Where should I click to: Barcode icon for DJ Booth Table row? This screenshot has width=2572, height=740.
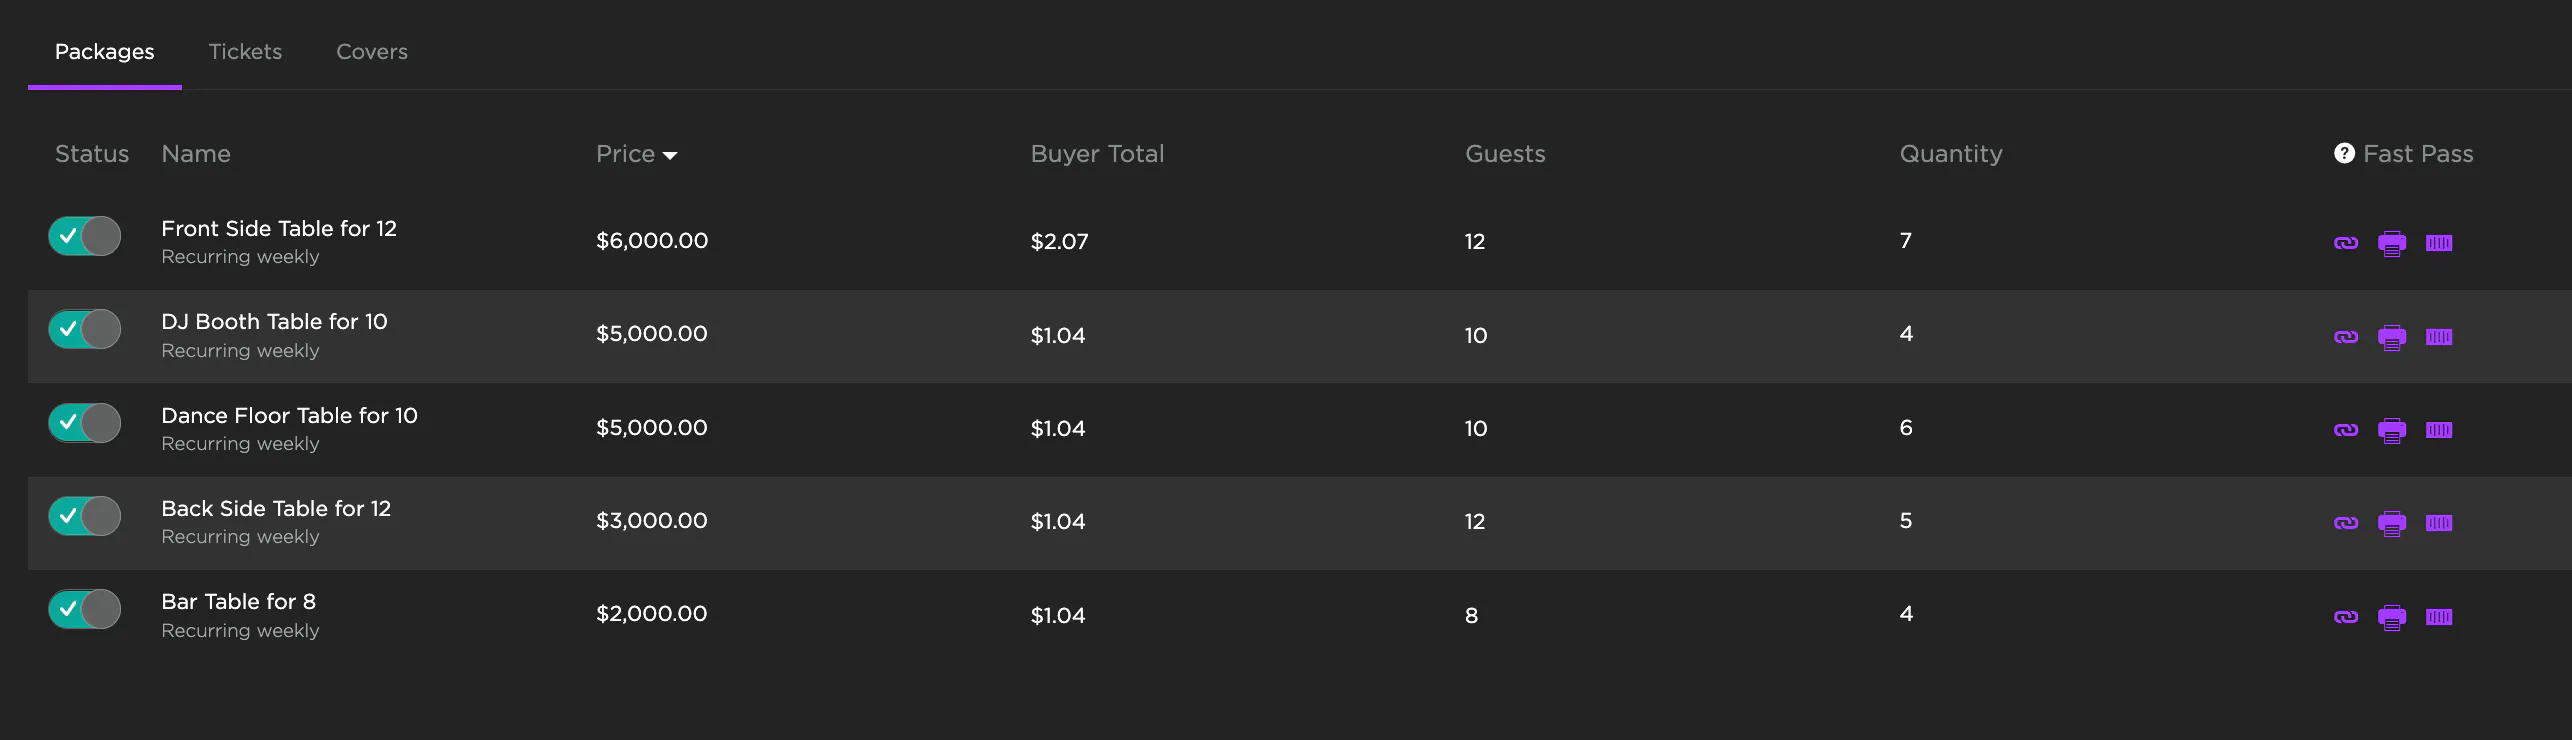2438,337
